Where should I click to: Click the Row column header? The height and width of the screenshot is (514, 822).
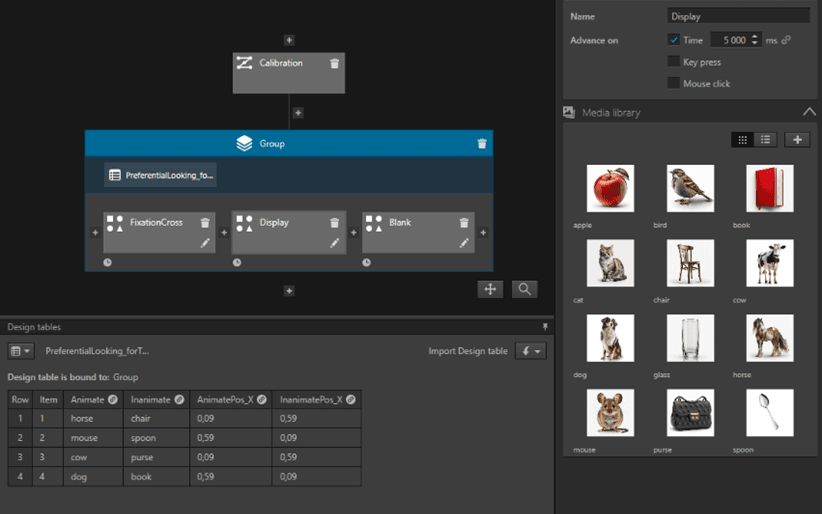coord(20,400)
